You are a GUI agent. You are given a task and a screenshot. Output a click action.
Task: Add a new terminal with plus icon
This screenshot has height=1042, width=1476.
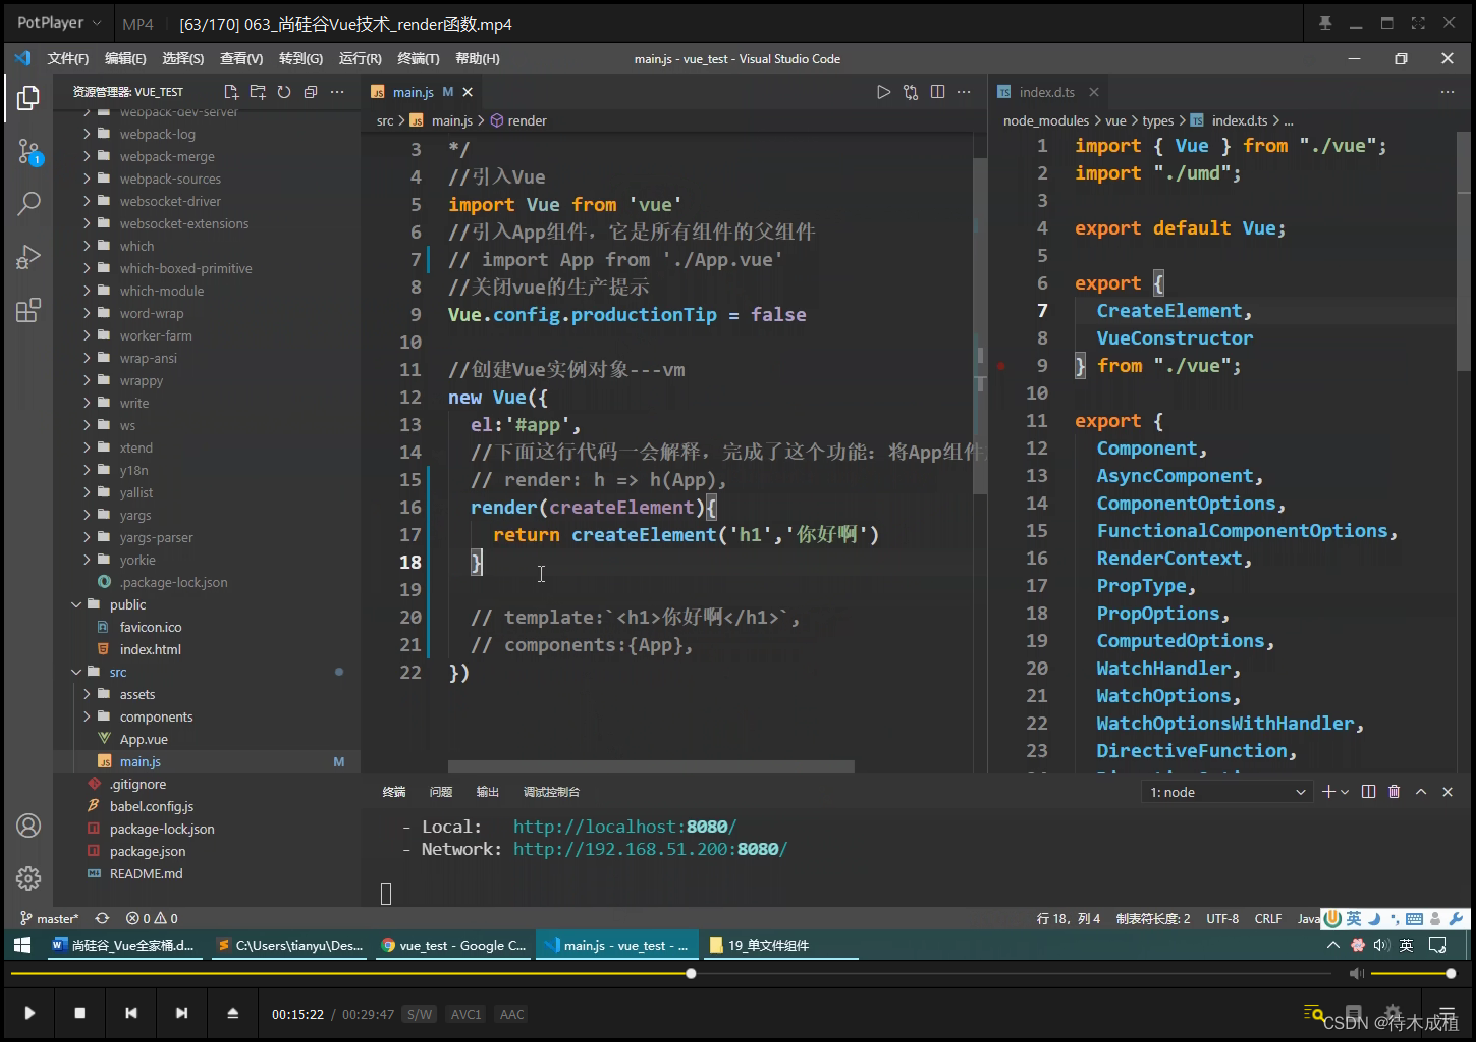pos(1328,792)
